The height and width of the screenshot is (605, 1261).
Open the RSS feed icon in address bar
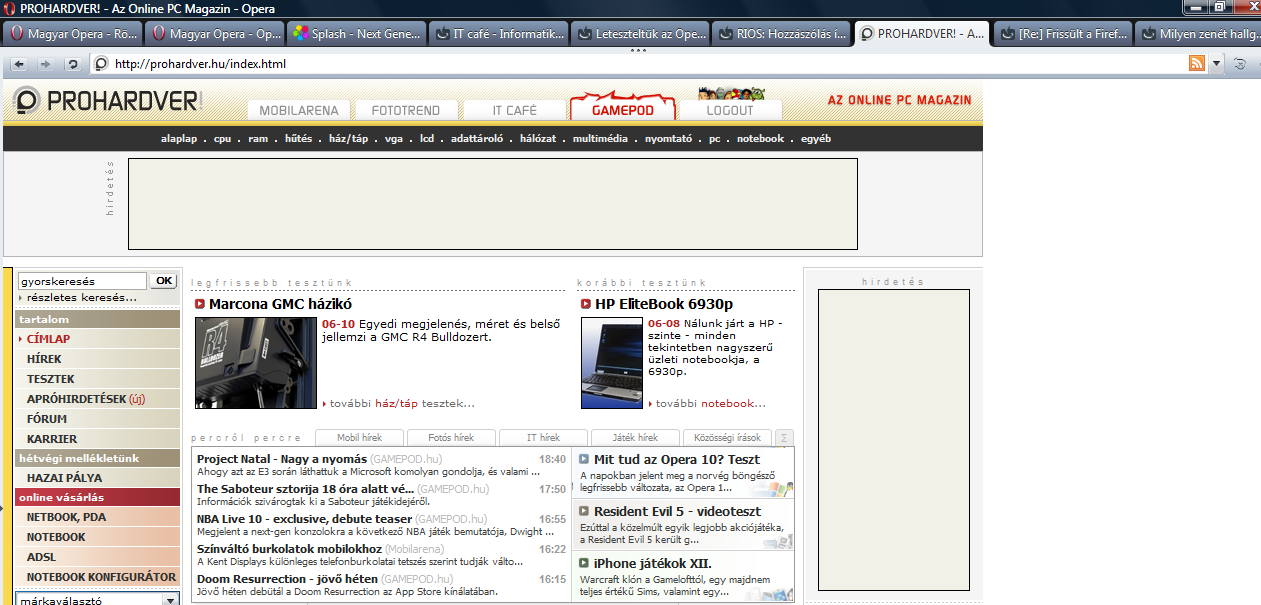(1197, 63)
